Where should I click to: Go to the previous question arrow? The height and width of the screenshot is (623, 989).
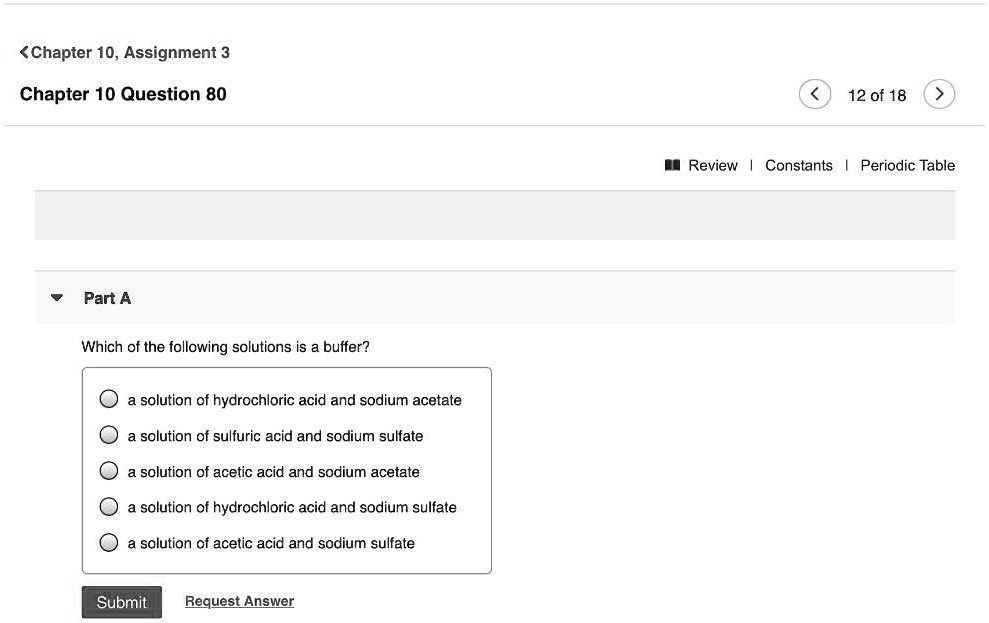click(x=814, y=95)
